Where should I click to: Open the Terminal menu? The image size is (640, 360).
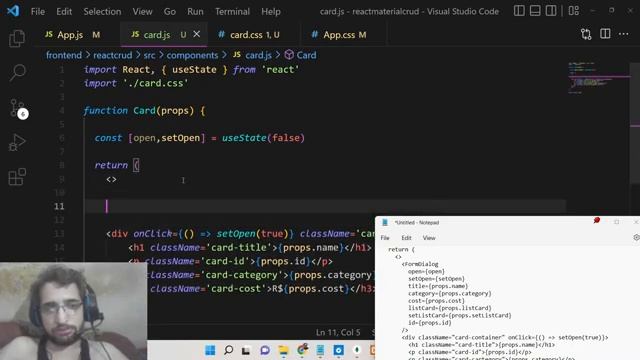pyautogui.click(x=232, y=11)
